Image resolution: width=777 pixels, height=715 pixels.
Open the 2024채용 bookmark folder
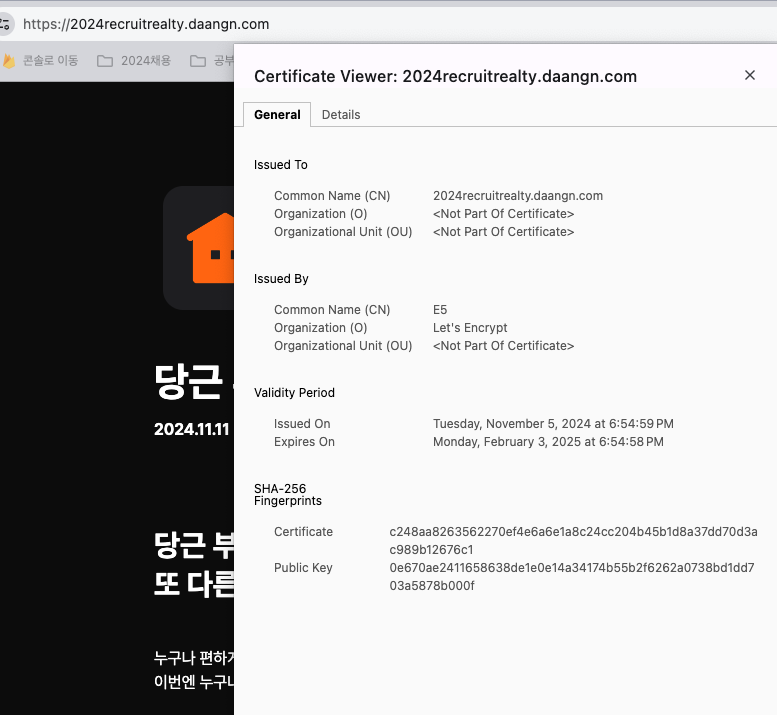(134, 61)
